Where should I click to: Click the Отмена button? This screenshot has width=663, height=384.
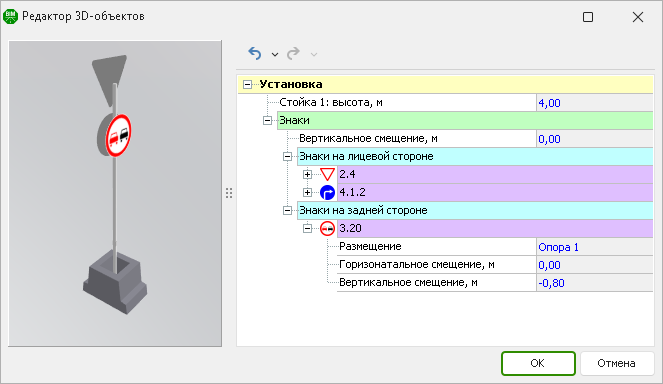(x=616, y=363)
